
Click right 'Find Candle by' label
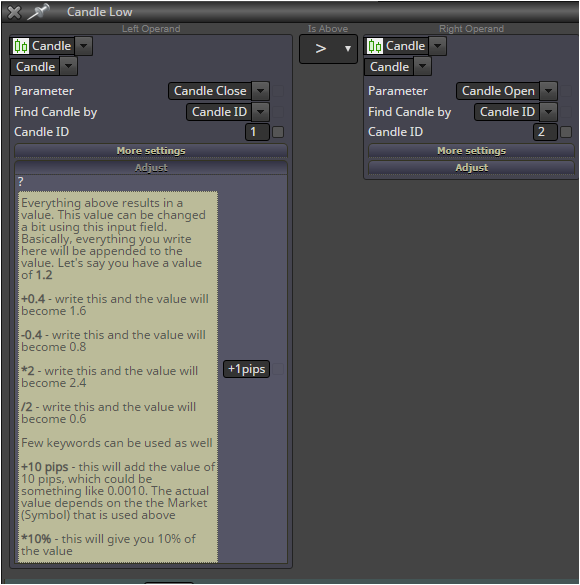pyautogui.click(x=410, y=112)
